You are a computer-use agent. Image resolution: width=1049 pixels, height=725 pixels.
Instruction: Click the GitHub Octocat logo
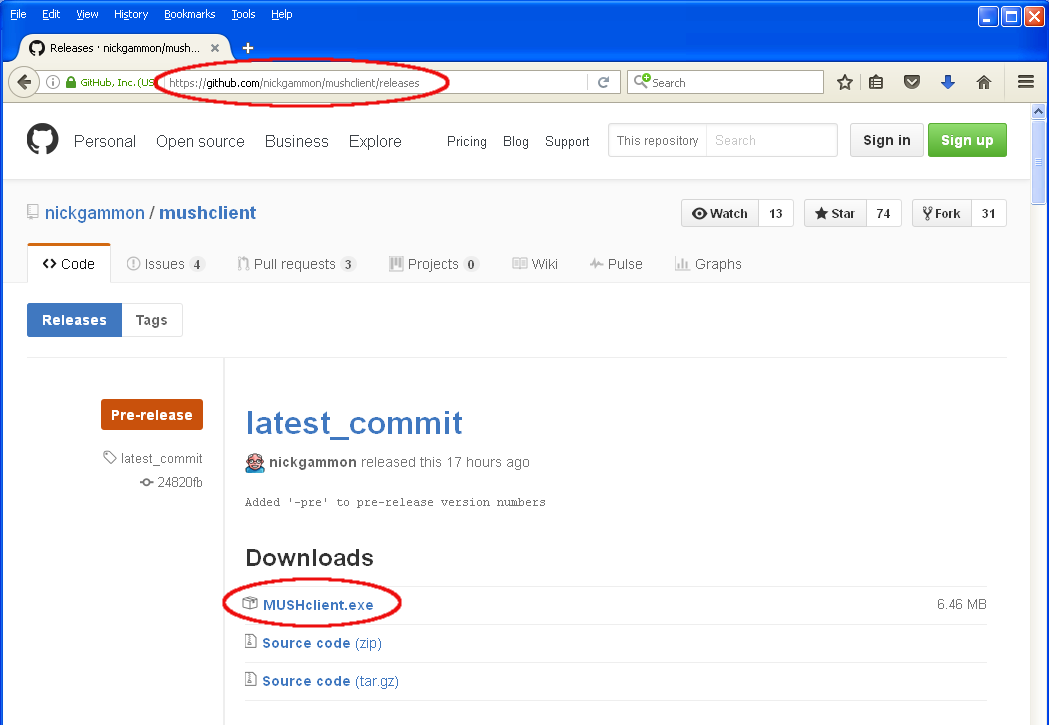tap(42, 140)
